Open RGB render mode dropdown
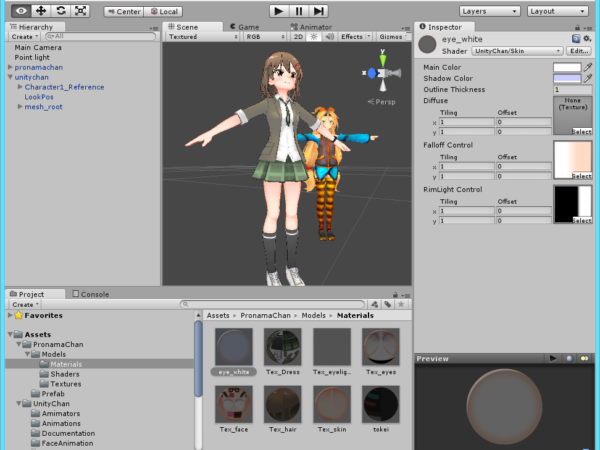600x450 pixels. tap(265, 37)
